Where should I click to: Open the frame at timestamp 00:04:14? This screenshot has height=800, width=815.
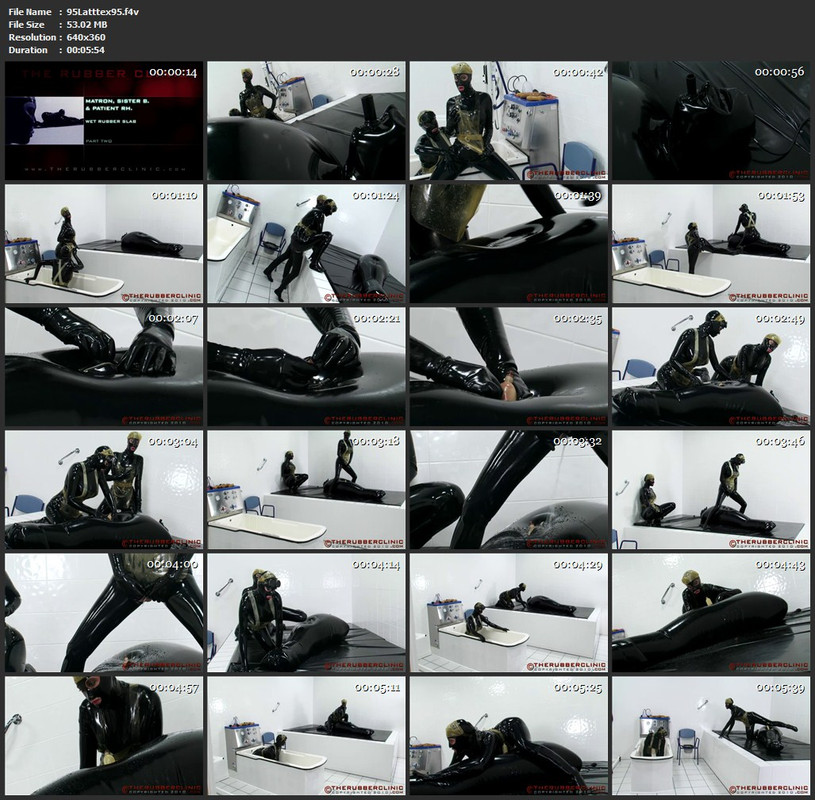(x=306, y=613)
